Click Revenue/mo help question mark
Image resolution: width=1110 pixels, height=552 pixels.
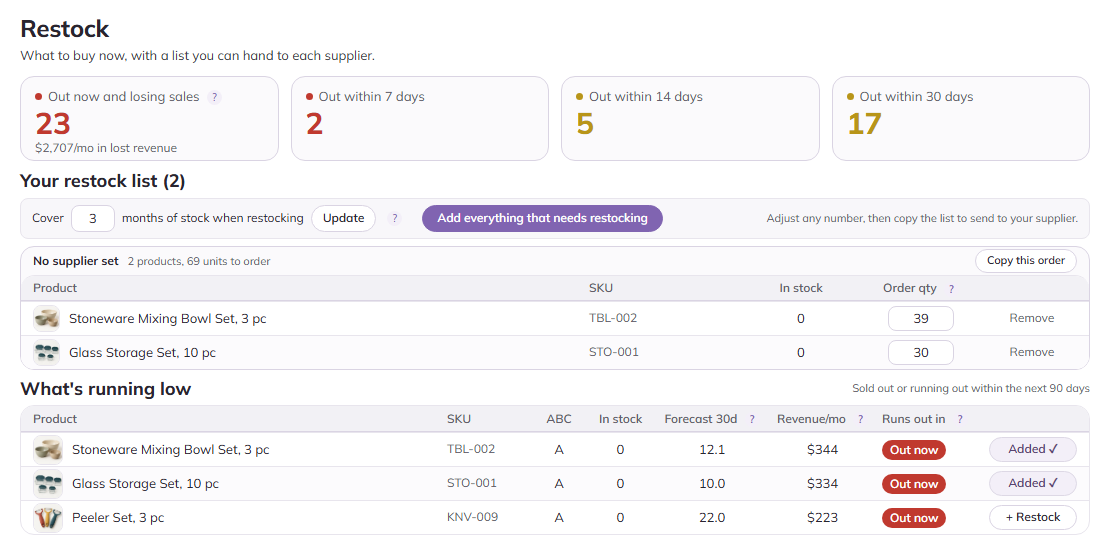[x=860, y=419]
